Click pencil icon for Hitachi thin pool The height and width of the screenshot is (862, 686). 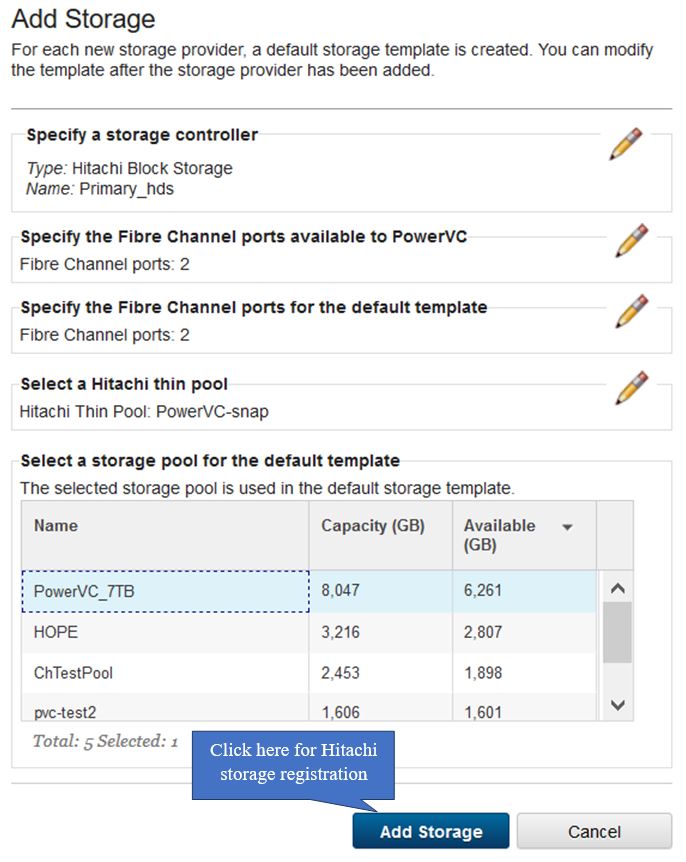point(632,388)
